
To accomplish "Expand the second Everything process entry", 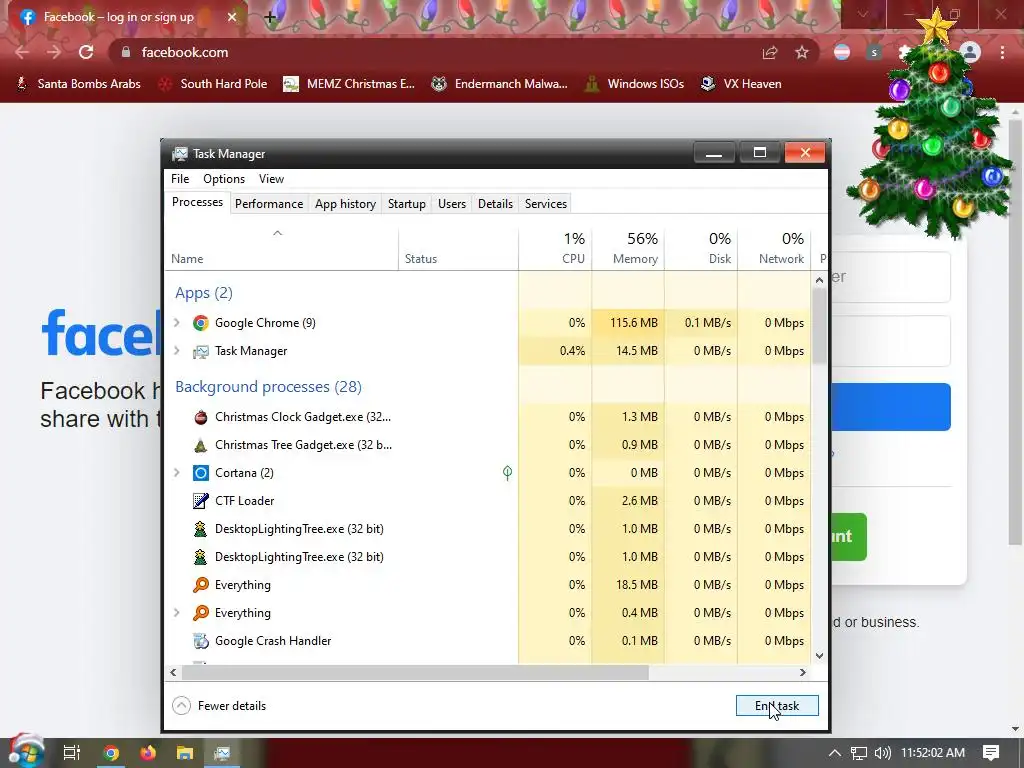I will (176, 613).
